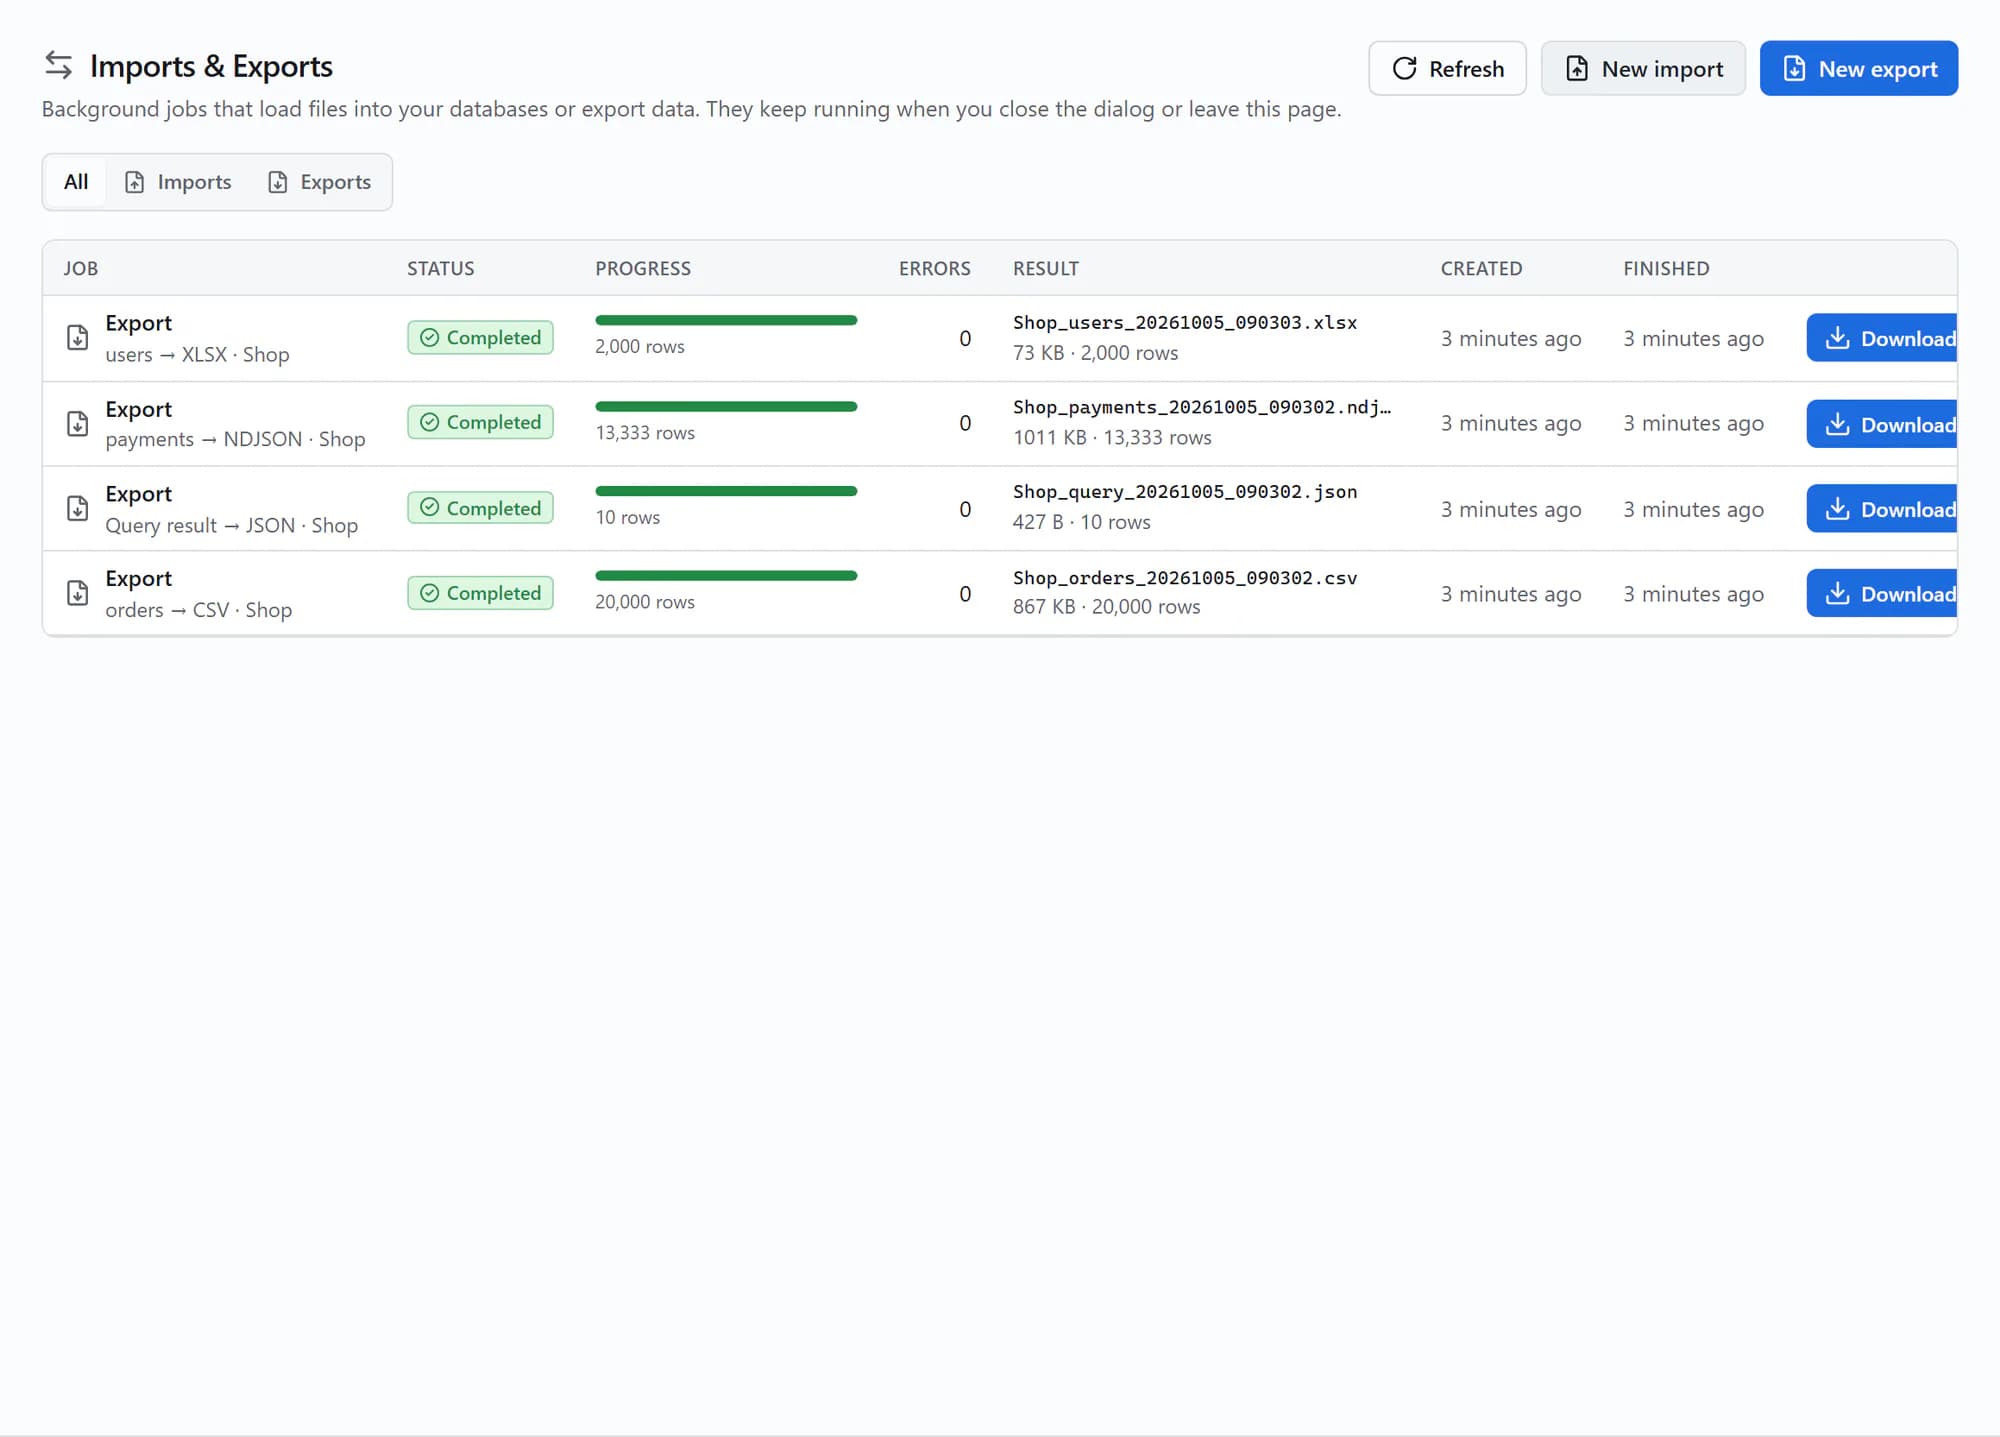The width and height of the screenshot is (2000, 1437).
Task: Select filename Shop_orders_20261005_090302.csv
Action: (x=1185, y=577)
